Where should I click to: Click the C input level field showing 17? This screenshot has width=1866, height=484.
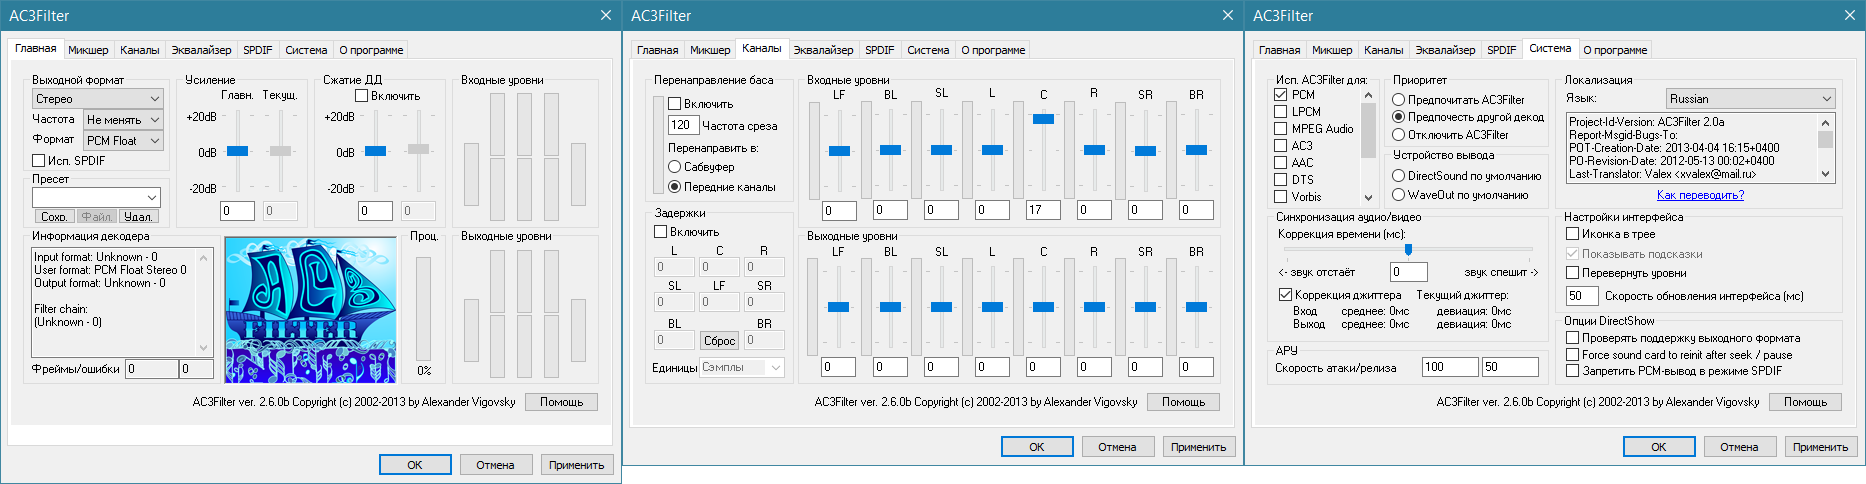pyautogui.click(x=1043, y=210)
